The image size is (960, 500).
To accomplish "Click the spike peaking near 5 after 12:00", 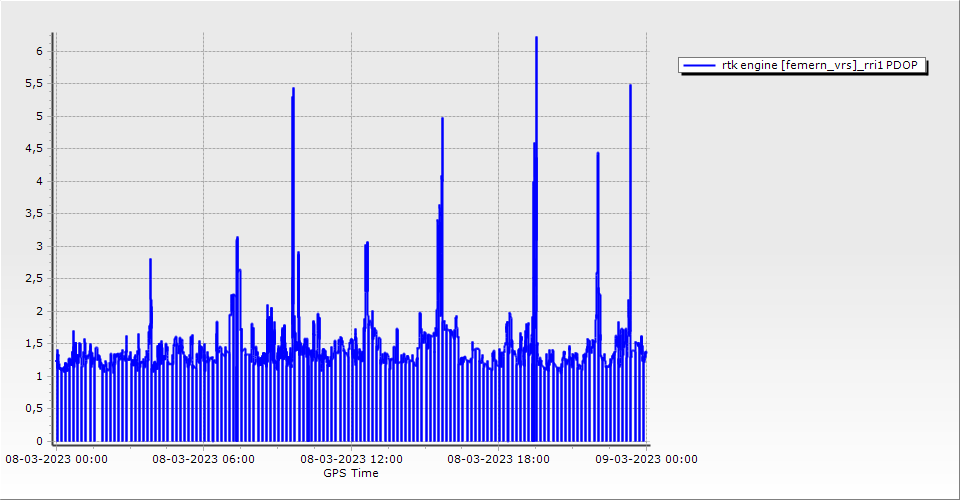I will pos(442,119).
